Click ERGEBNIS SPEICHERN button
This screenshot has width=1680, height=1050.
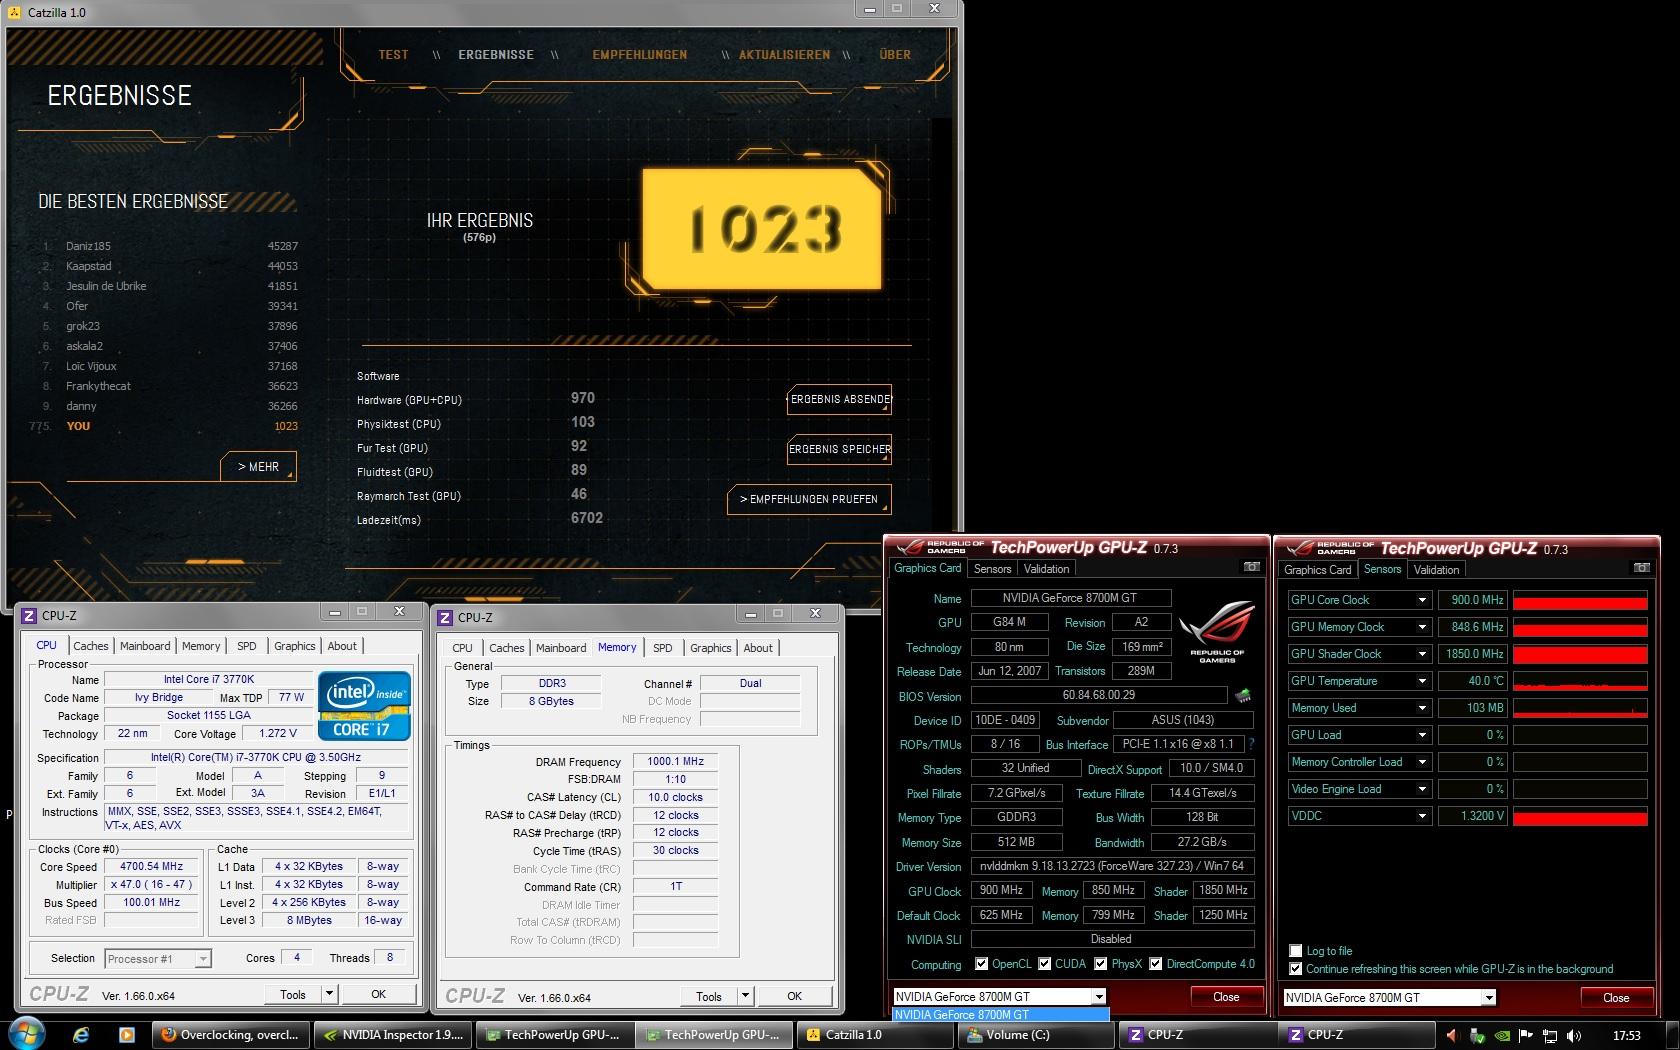840,449
